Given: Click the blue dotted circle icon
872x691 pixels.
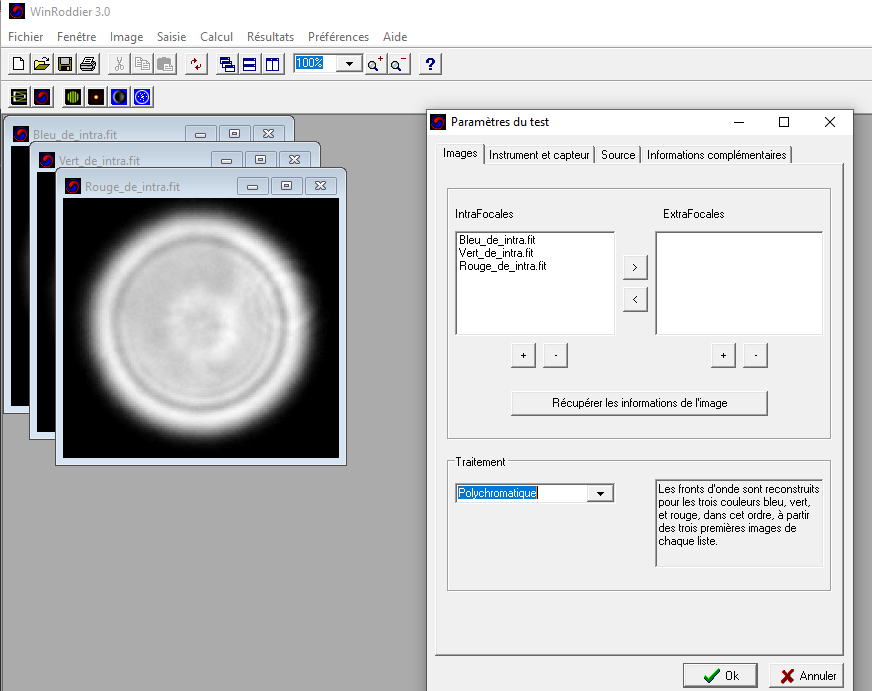Looking at the screenshot, I should (142, 97).
